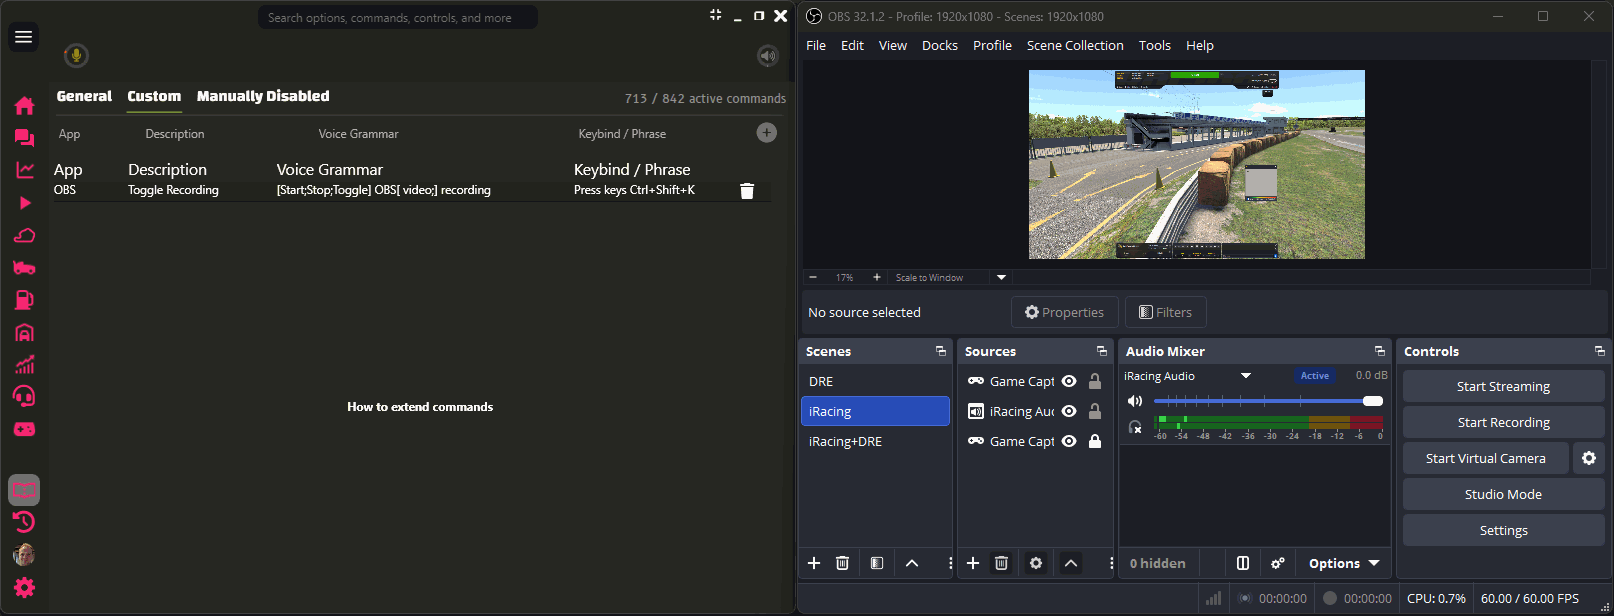Viewport: 1614px width, 616px height.
Task: Open scene filters icon in the Scenes dock
Action: pyautogui.click(x=877, y=563)
